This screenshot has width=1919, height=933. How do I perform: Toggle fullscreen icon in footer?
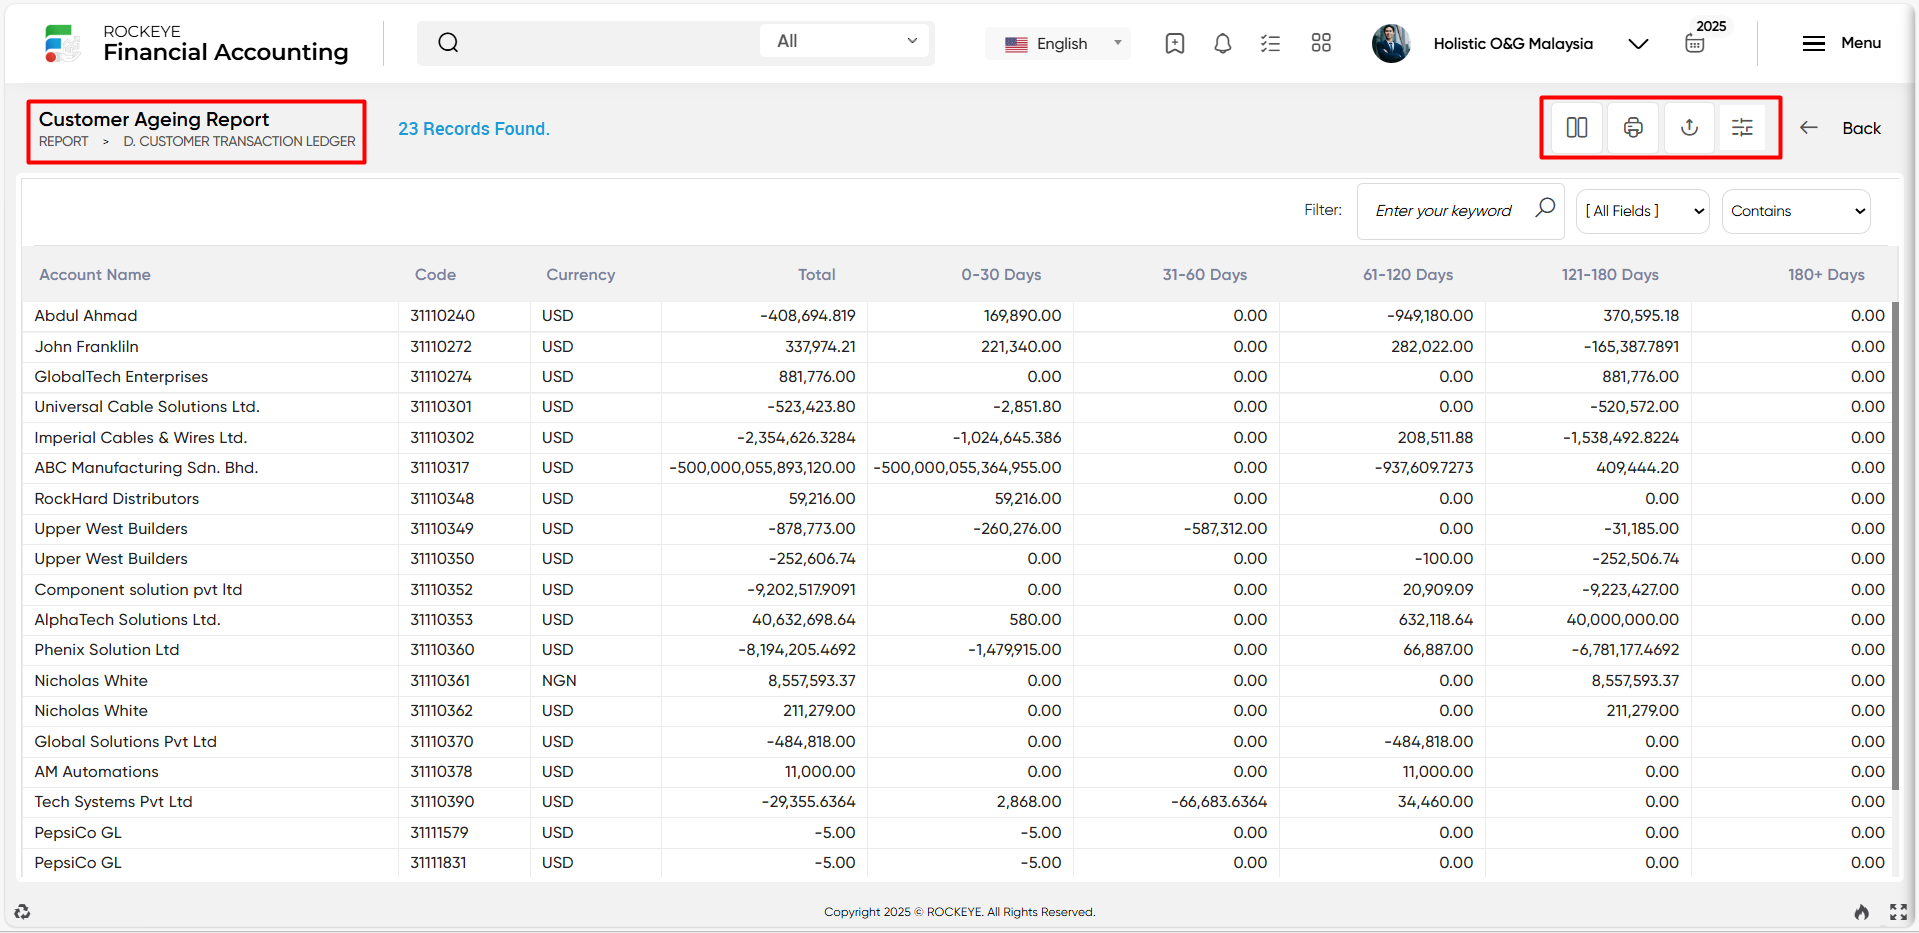(1898, 911)
